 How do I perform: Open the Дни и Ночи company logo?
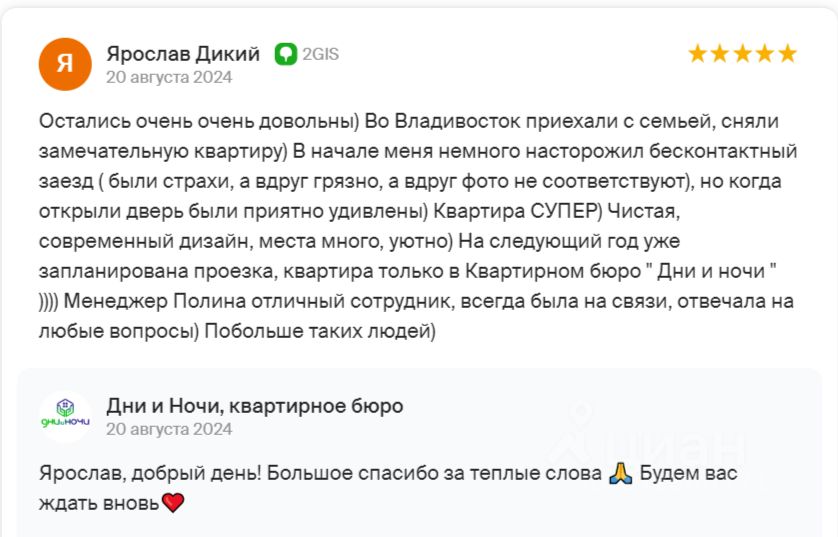[65, 416]
